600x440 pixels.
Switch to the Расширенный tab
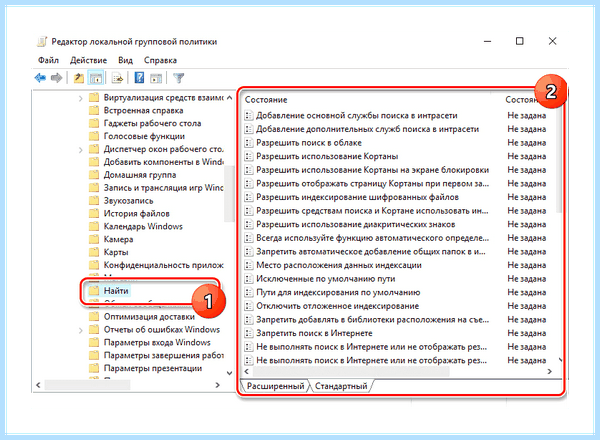pyautogui.click(x=276, y=386)
